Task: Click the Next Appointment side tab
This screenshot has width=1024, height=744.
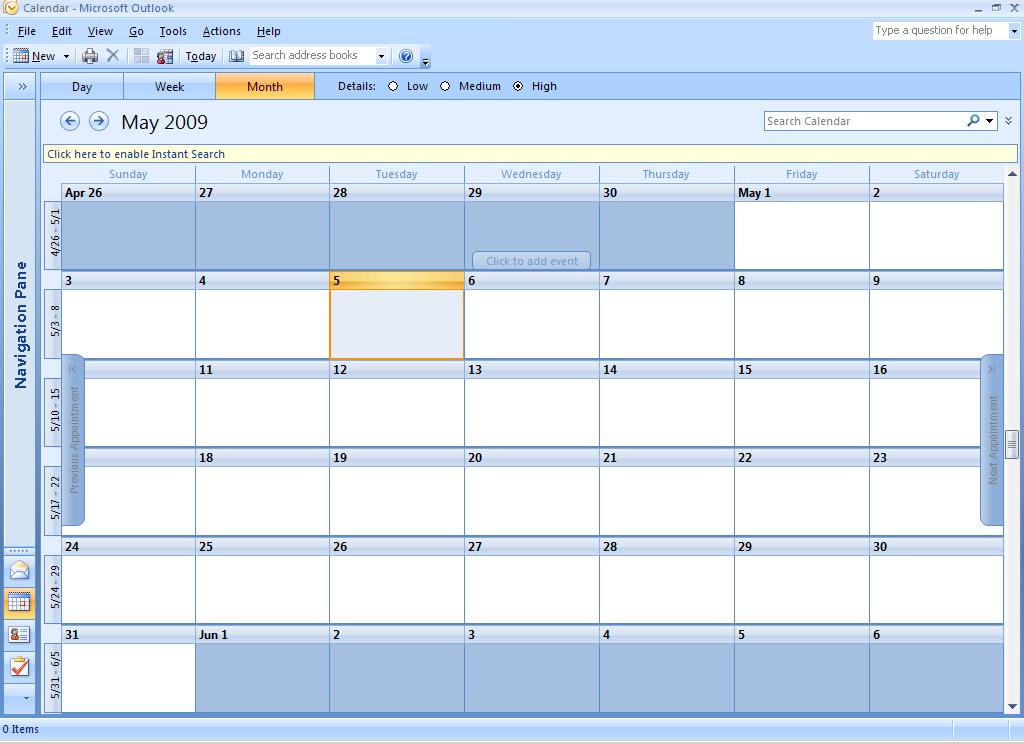Action: [x=992, y=439]
